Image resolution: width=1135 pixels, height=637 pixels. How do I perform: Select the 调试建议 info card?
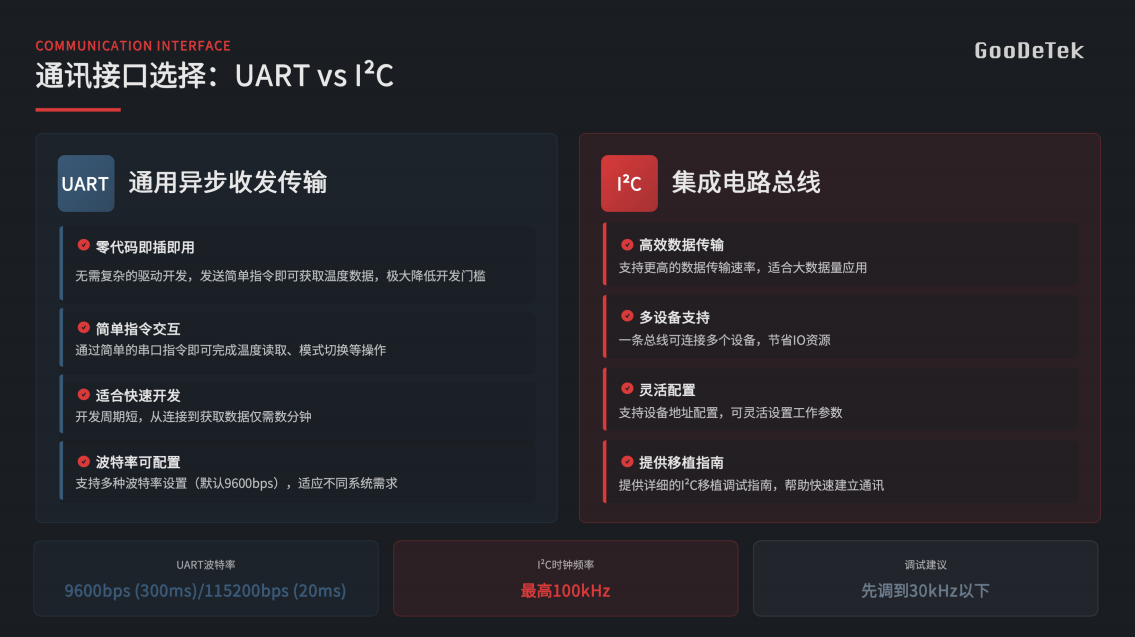click(x=925, y=578)
